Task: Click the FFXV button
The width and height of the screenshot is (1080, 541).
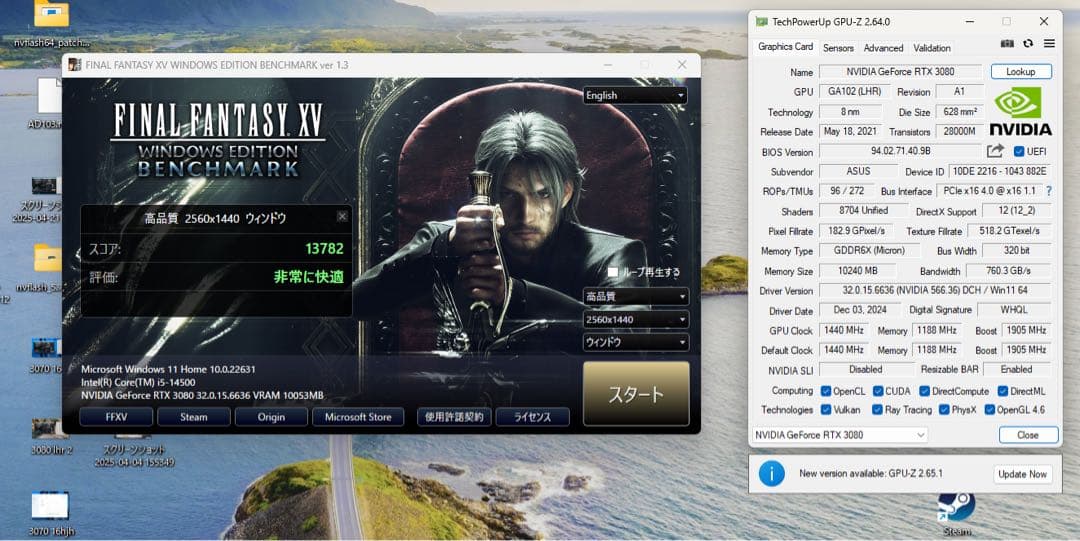Action: [116, 417]
